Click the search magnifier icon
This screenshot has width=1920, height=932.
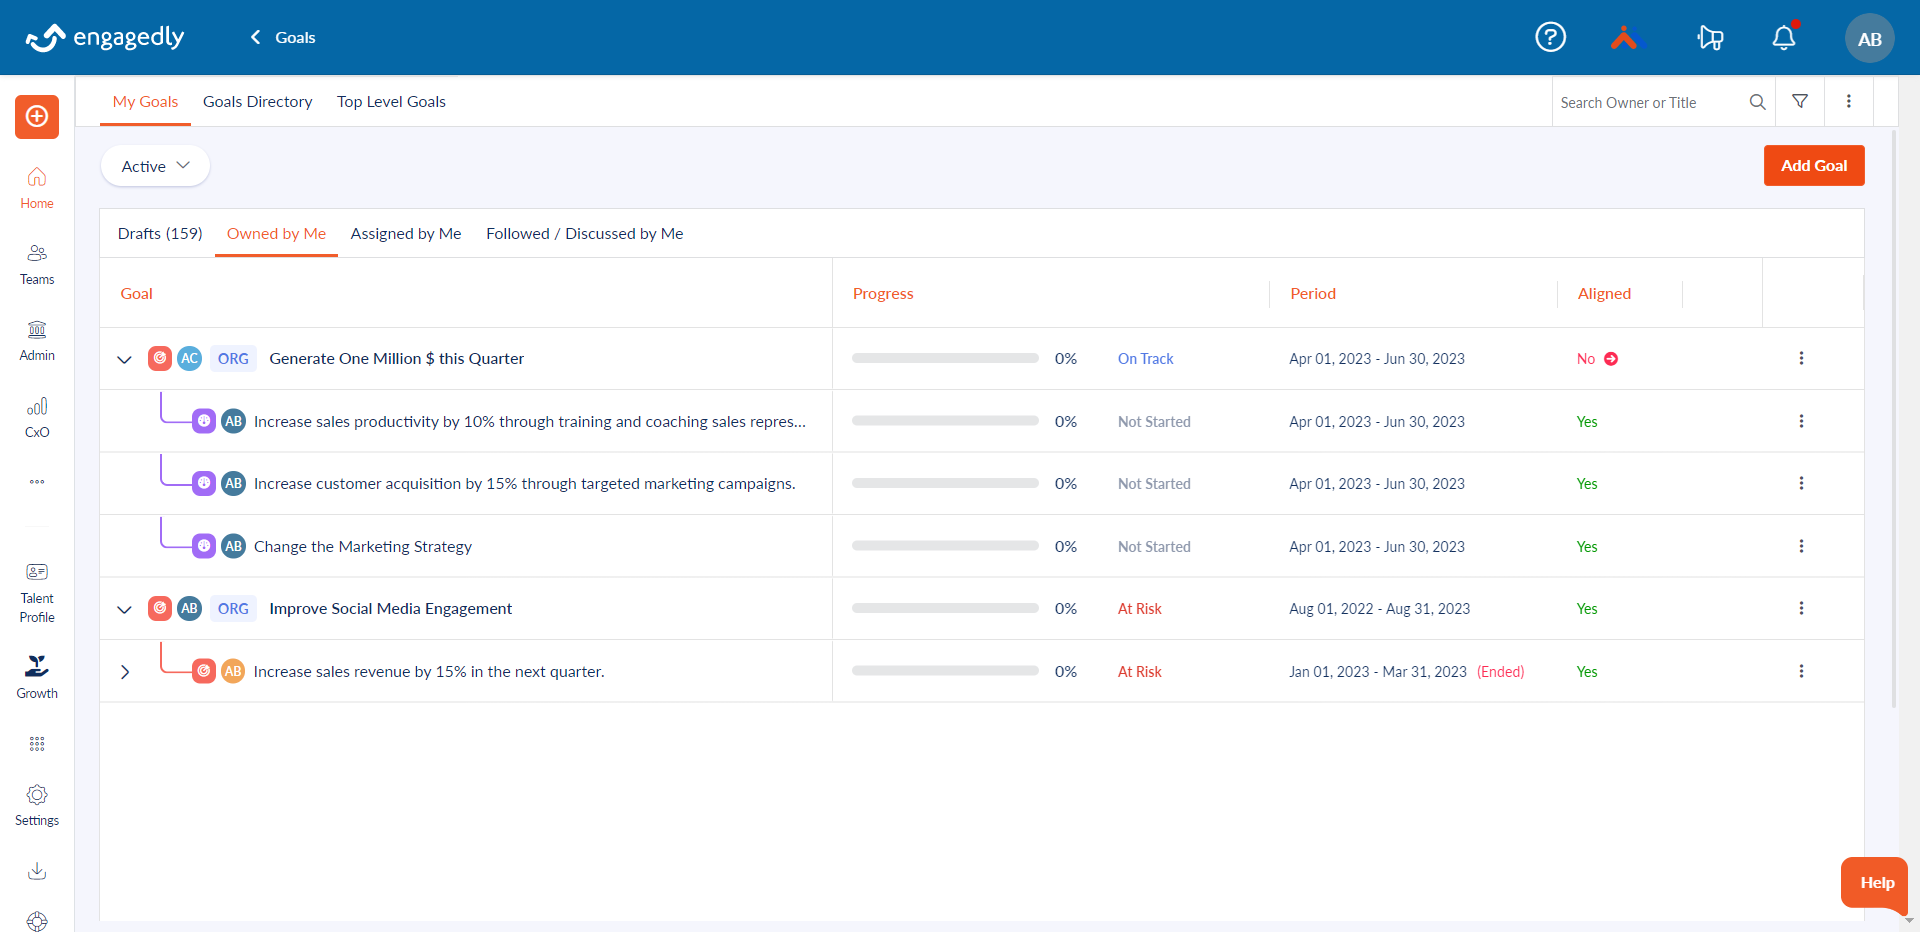[1757, 102]
